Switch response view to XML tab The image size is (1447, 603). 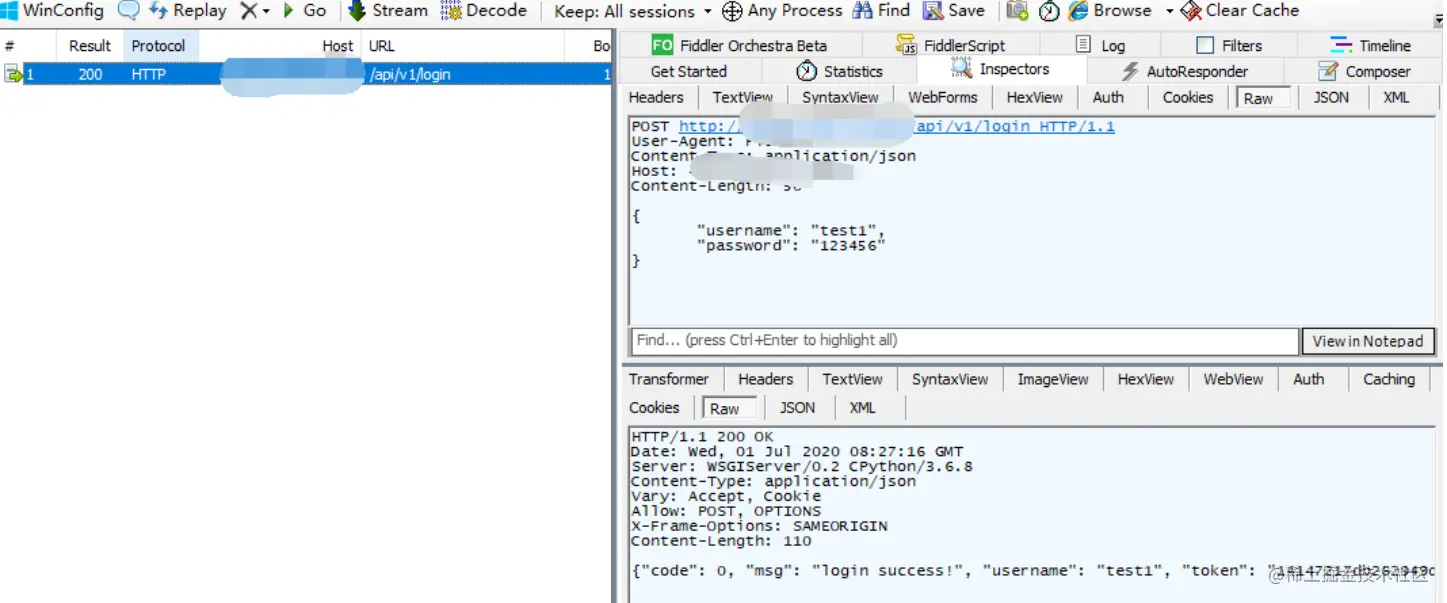tap(862, 407)
